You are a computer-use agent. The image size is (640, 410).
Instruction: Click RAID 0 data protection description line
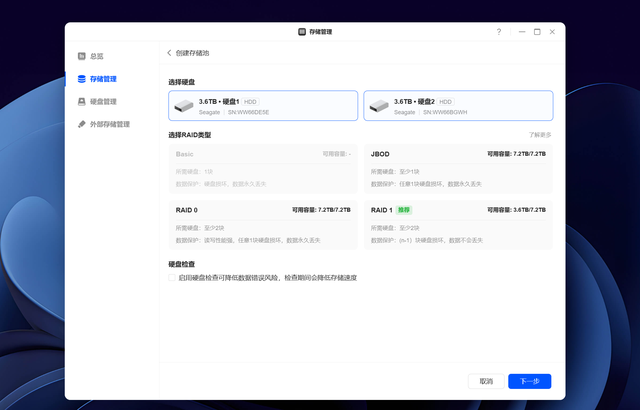pyautogui.click(x=248, y=240)
